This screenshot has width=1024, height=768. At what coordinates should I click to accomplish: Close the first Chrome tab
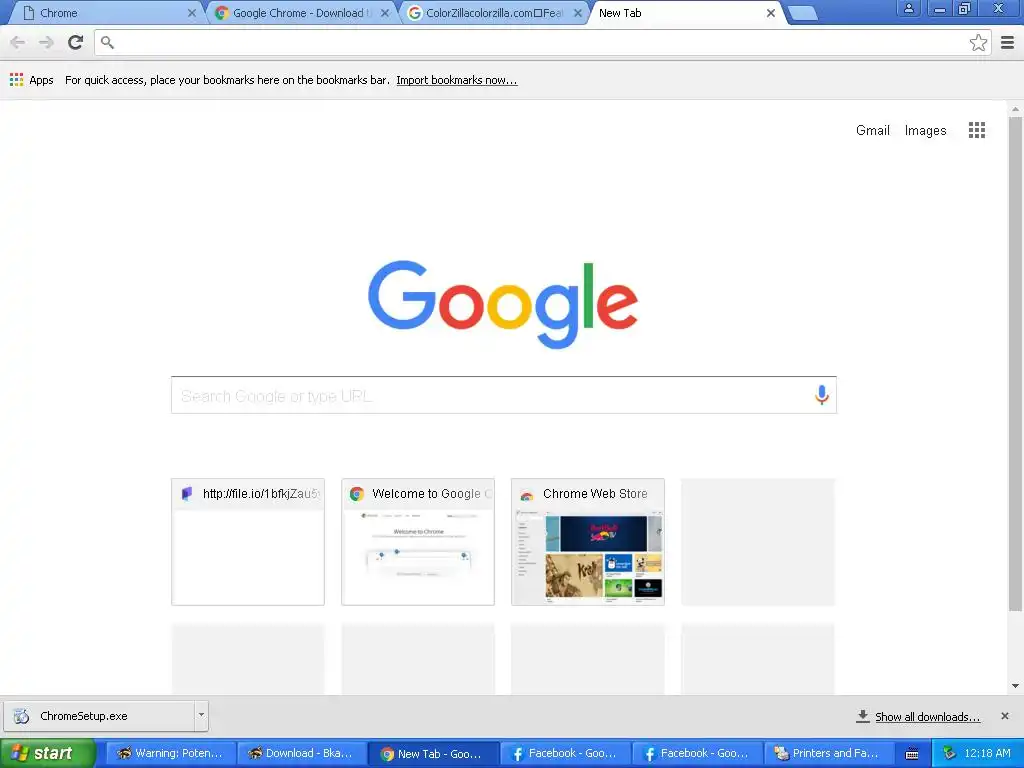point(192,13)
